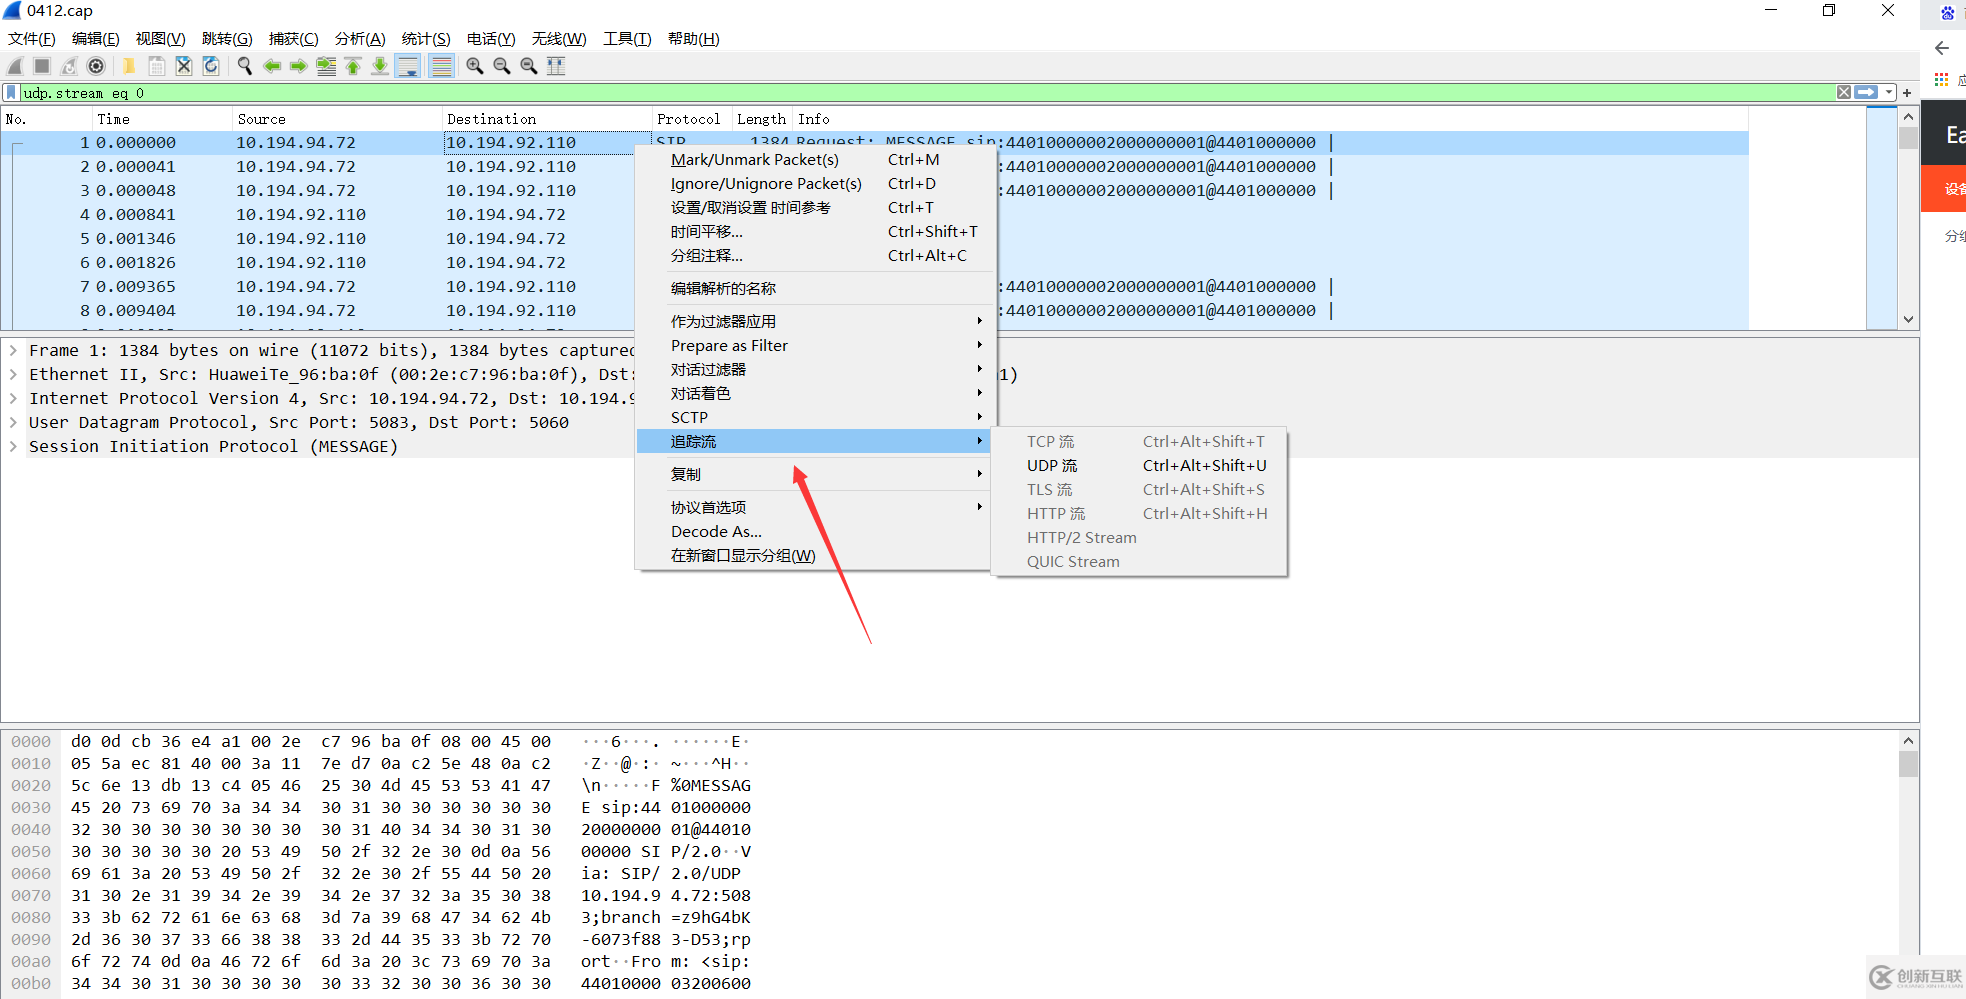Expand the 对话着色 submenu
This screenshot has height=999, width=1966.
tap(813, 394)
